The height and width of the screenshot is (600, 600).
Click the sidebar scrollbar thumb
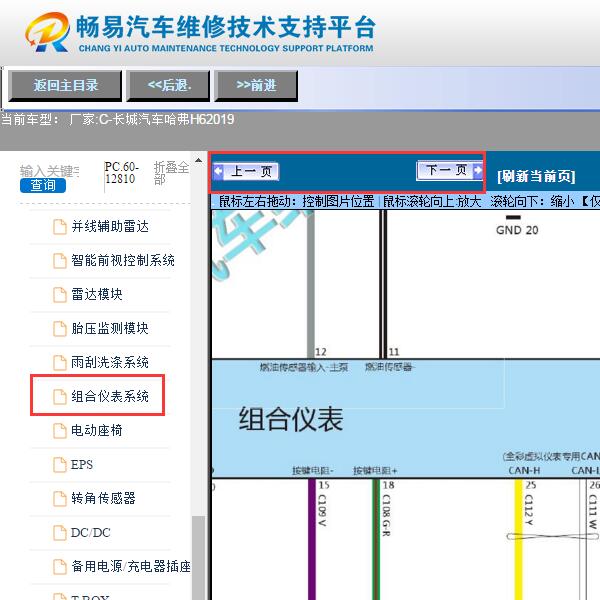[198, 558]
